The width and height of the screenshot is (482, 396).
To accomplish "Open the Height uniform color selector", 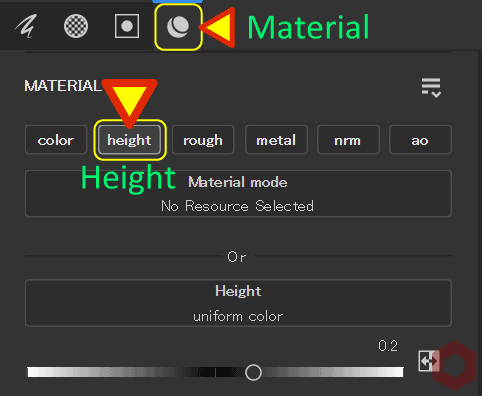I will coord(238,303).
